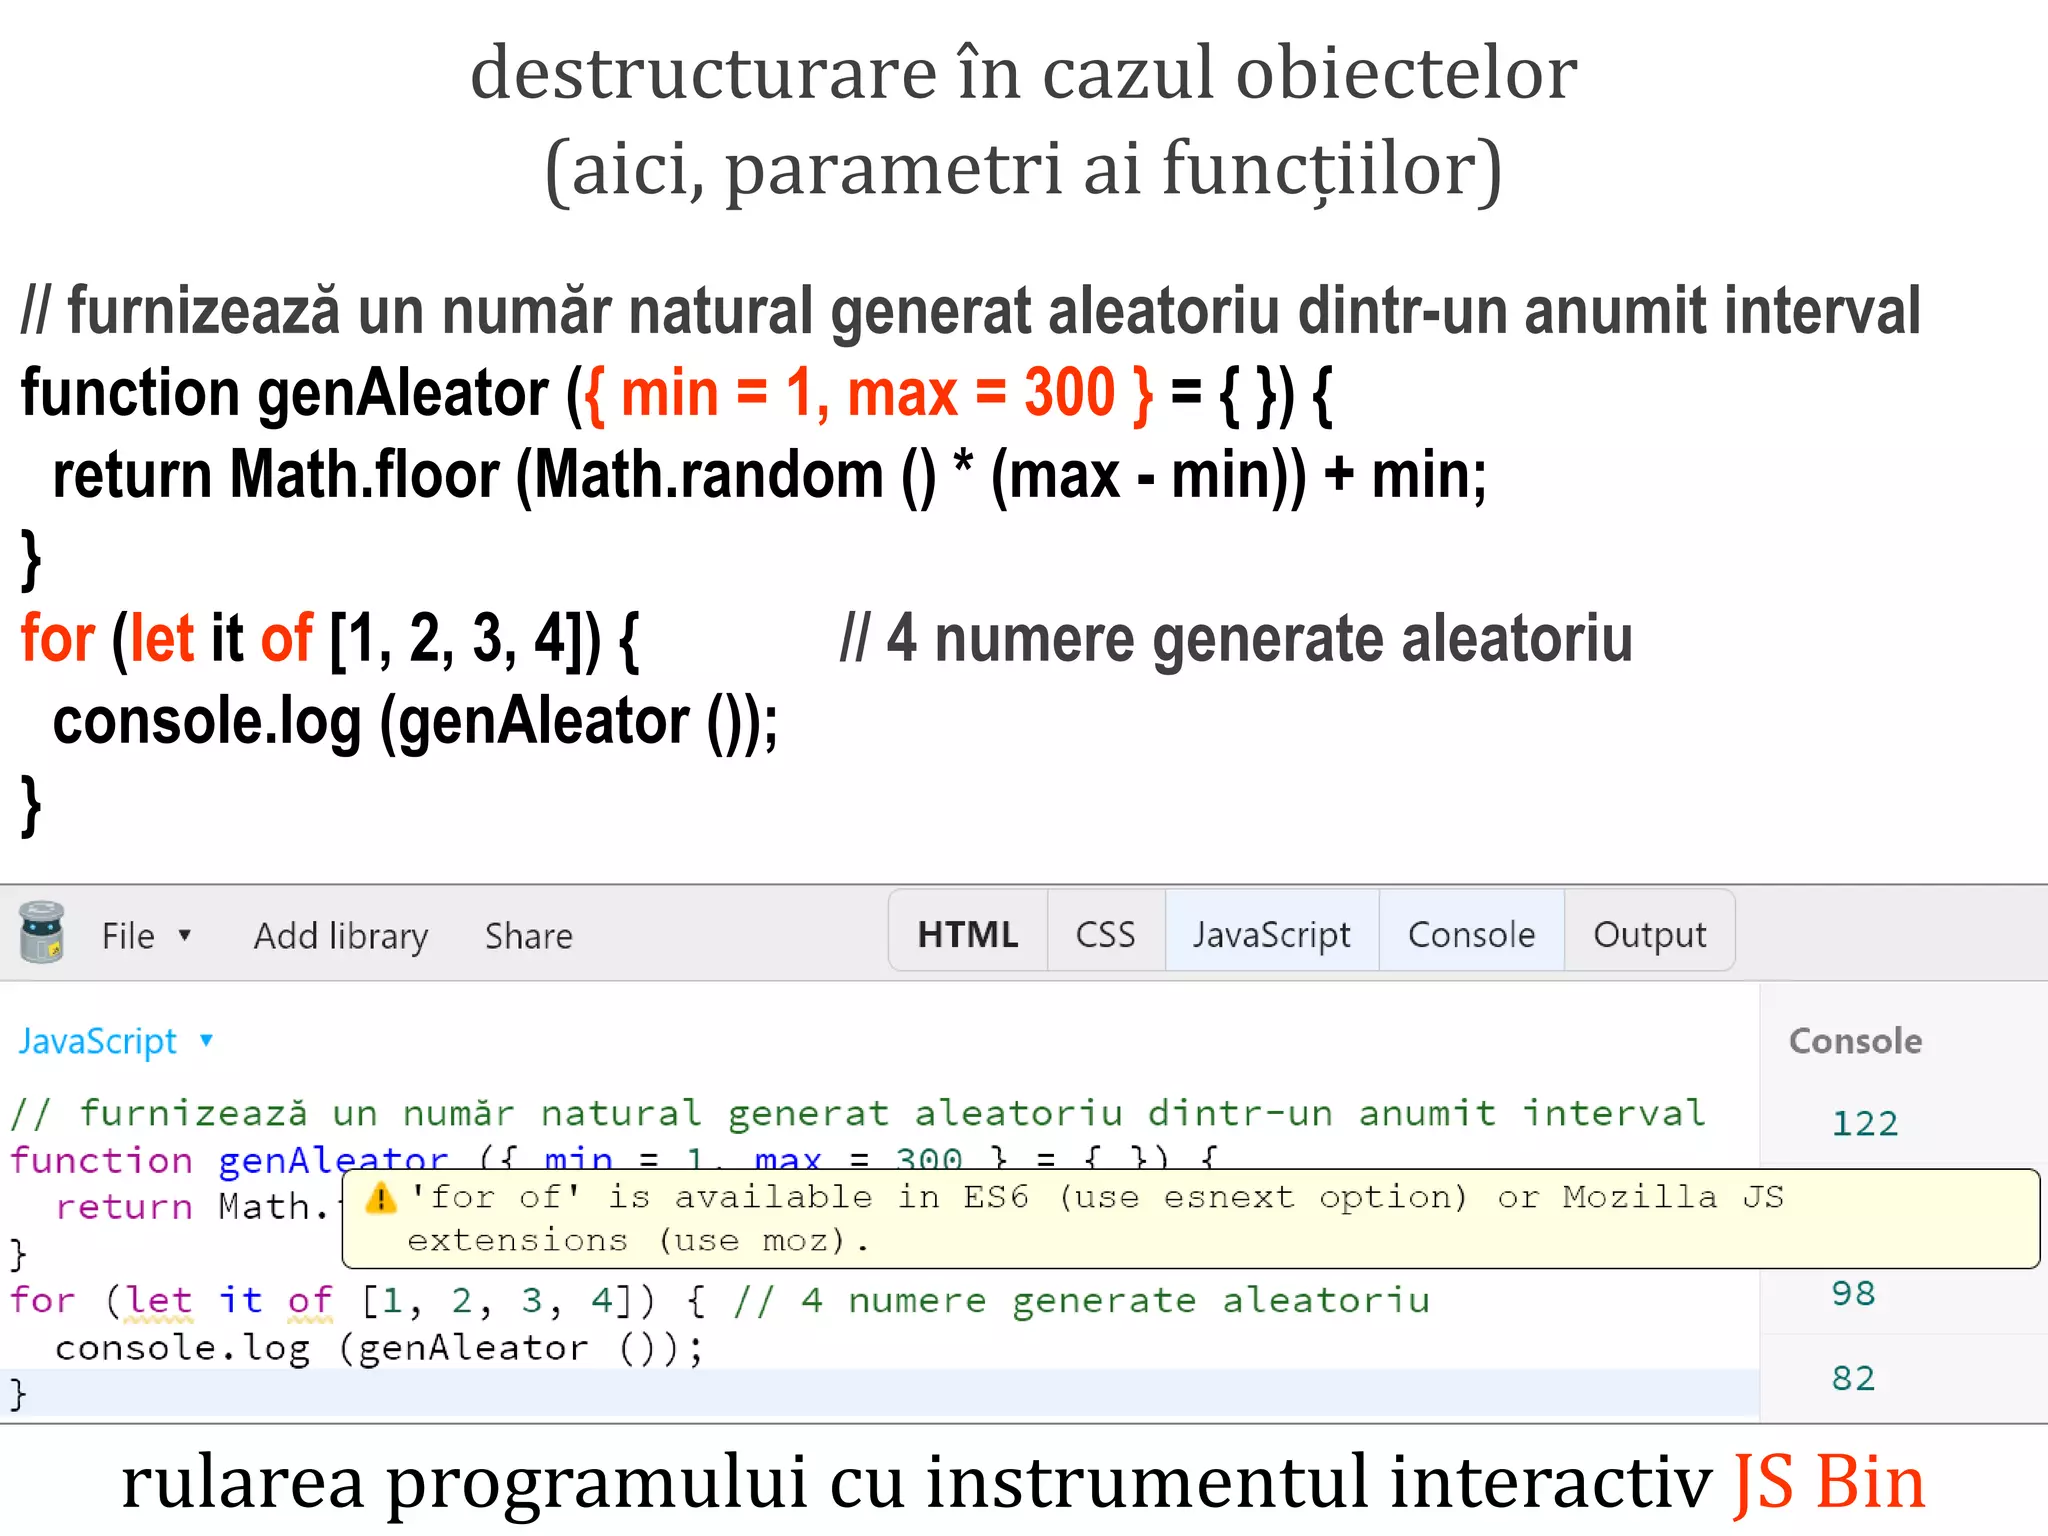Image resolution: width=2048 pixels, height=1536 pixels.
Task: Click the JS Bin robot logo icon
Action: [42, 933]
